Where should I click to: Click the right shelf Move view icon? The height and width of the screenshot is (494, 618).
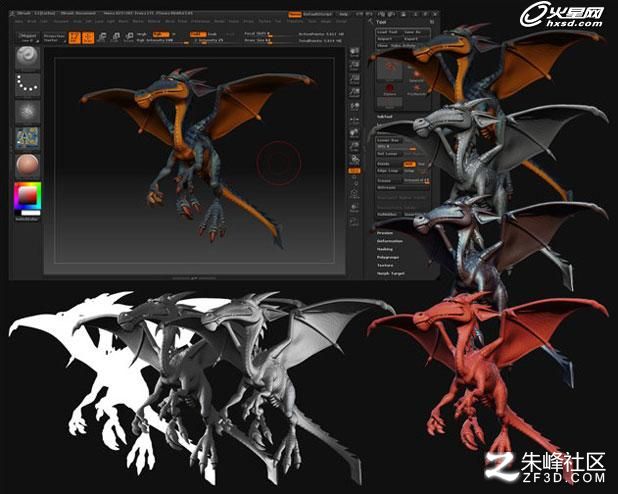[x=354, y=133]
